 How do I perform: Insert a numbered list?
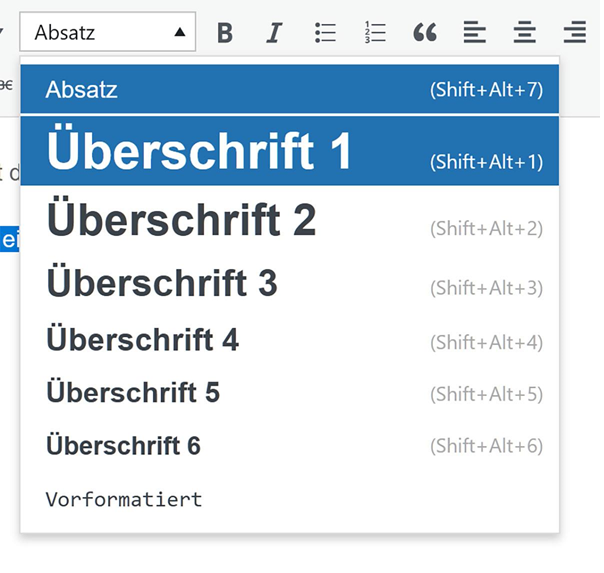(x=375, y=33)
